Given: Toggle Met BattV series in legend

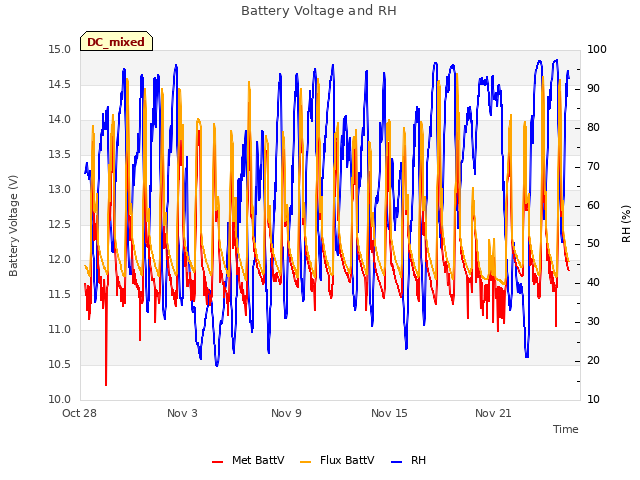Looking at the screenshot, I should pyautogui.click(x=248, y=460).
